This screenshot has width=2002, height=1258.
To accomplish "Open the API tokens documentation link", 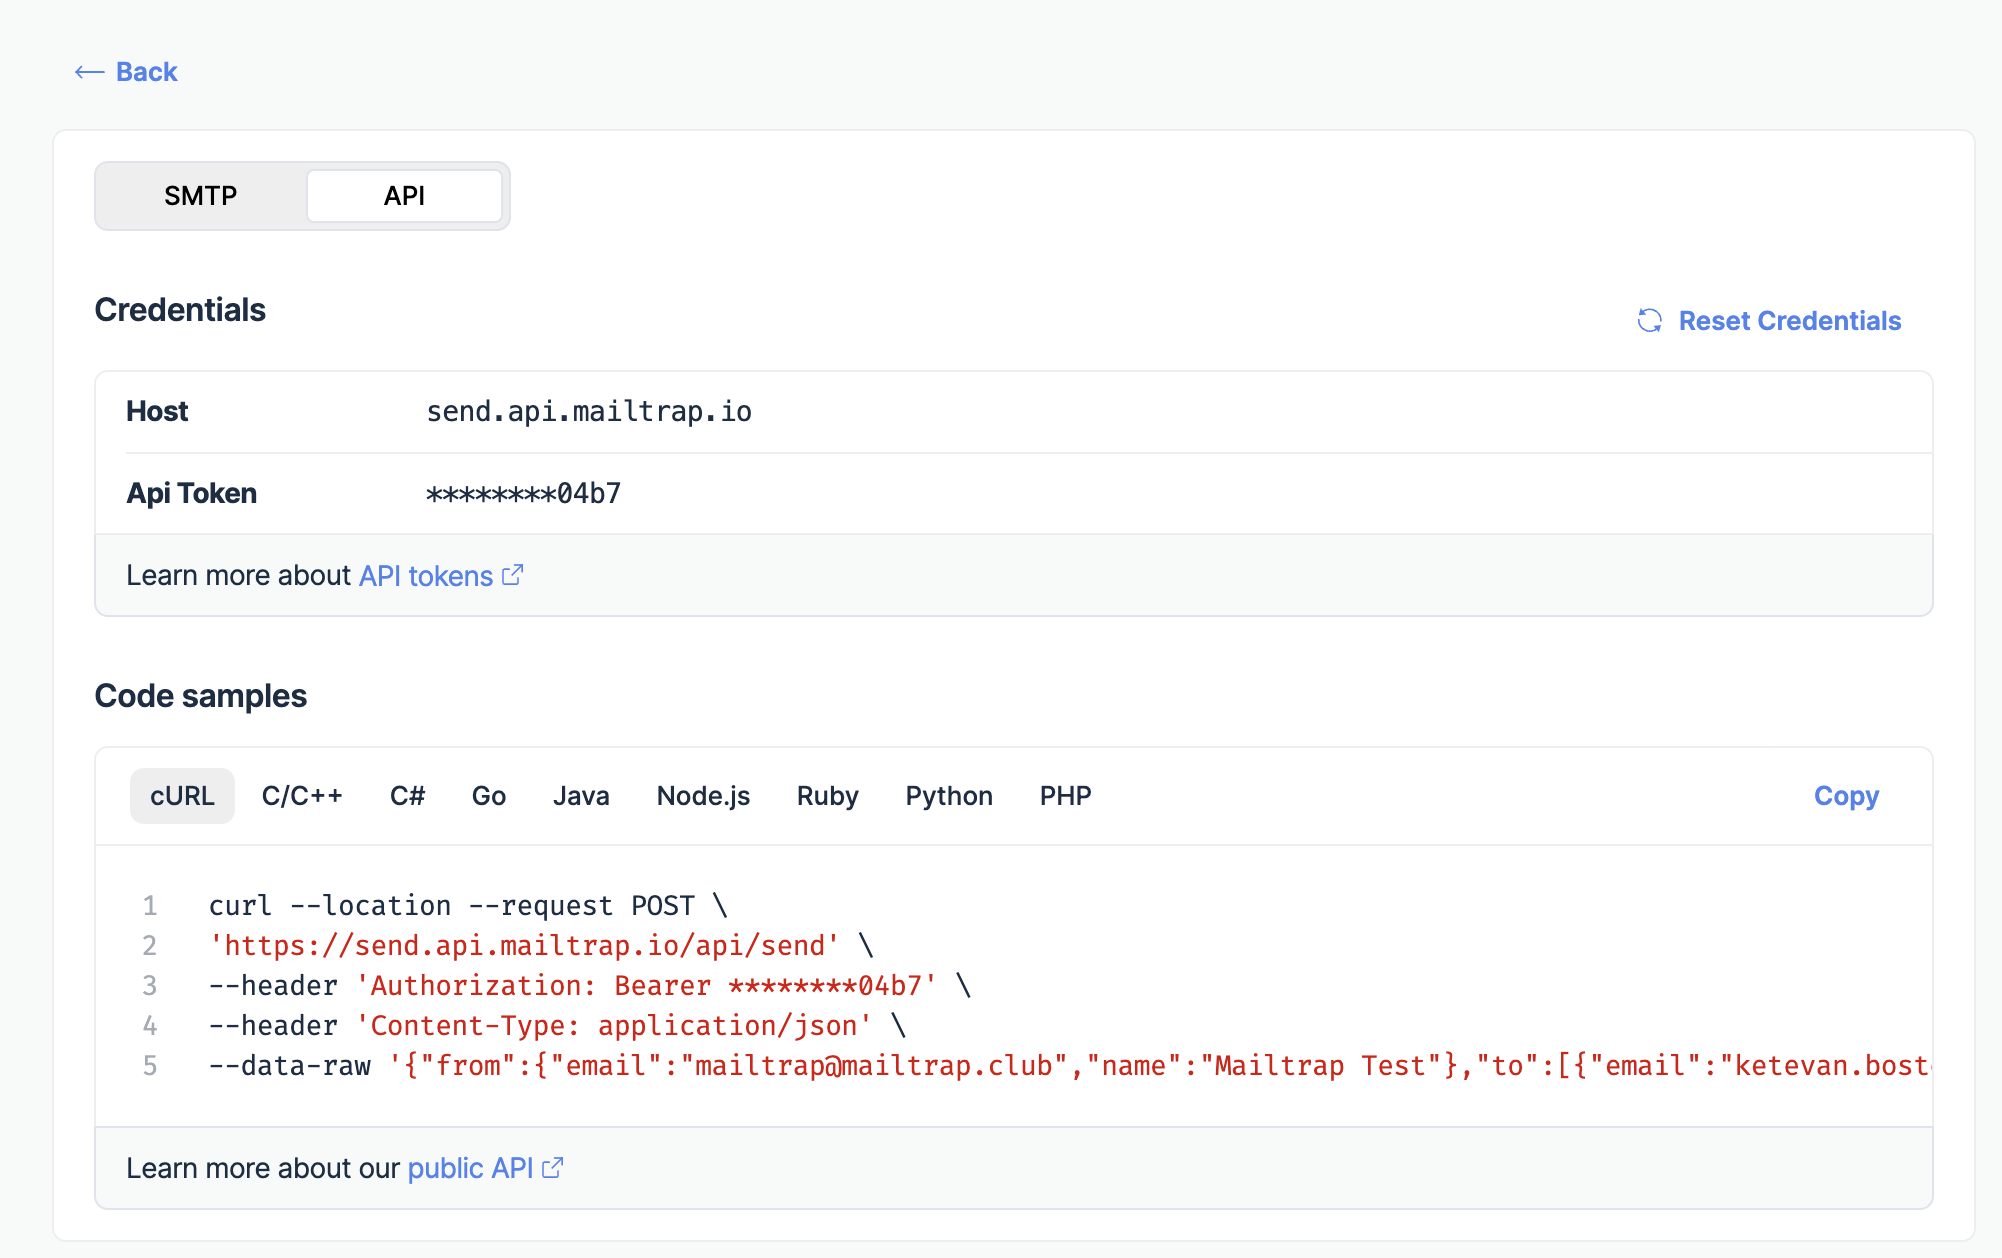I will tap(424, 575).
